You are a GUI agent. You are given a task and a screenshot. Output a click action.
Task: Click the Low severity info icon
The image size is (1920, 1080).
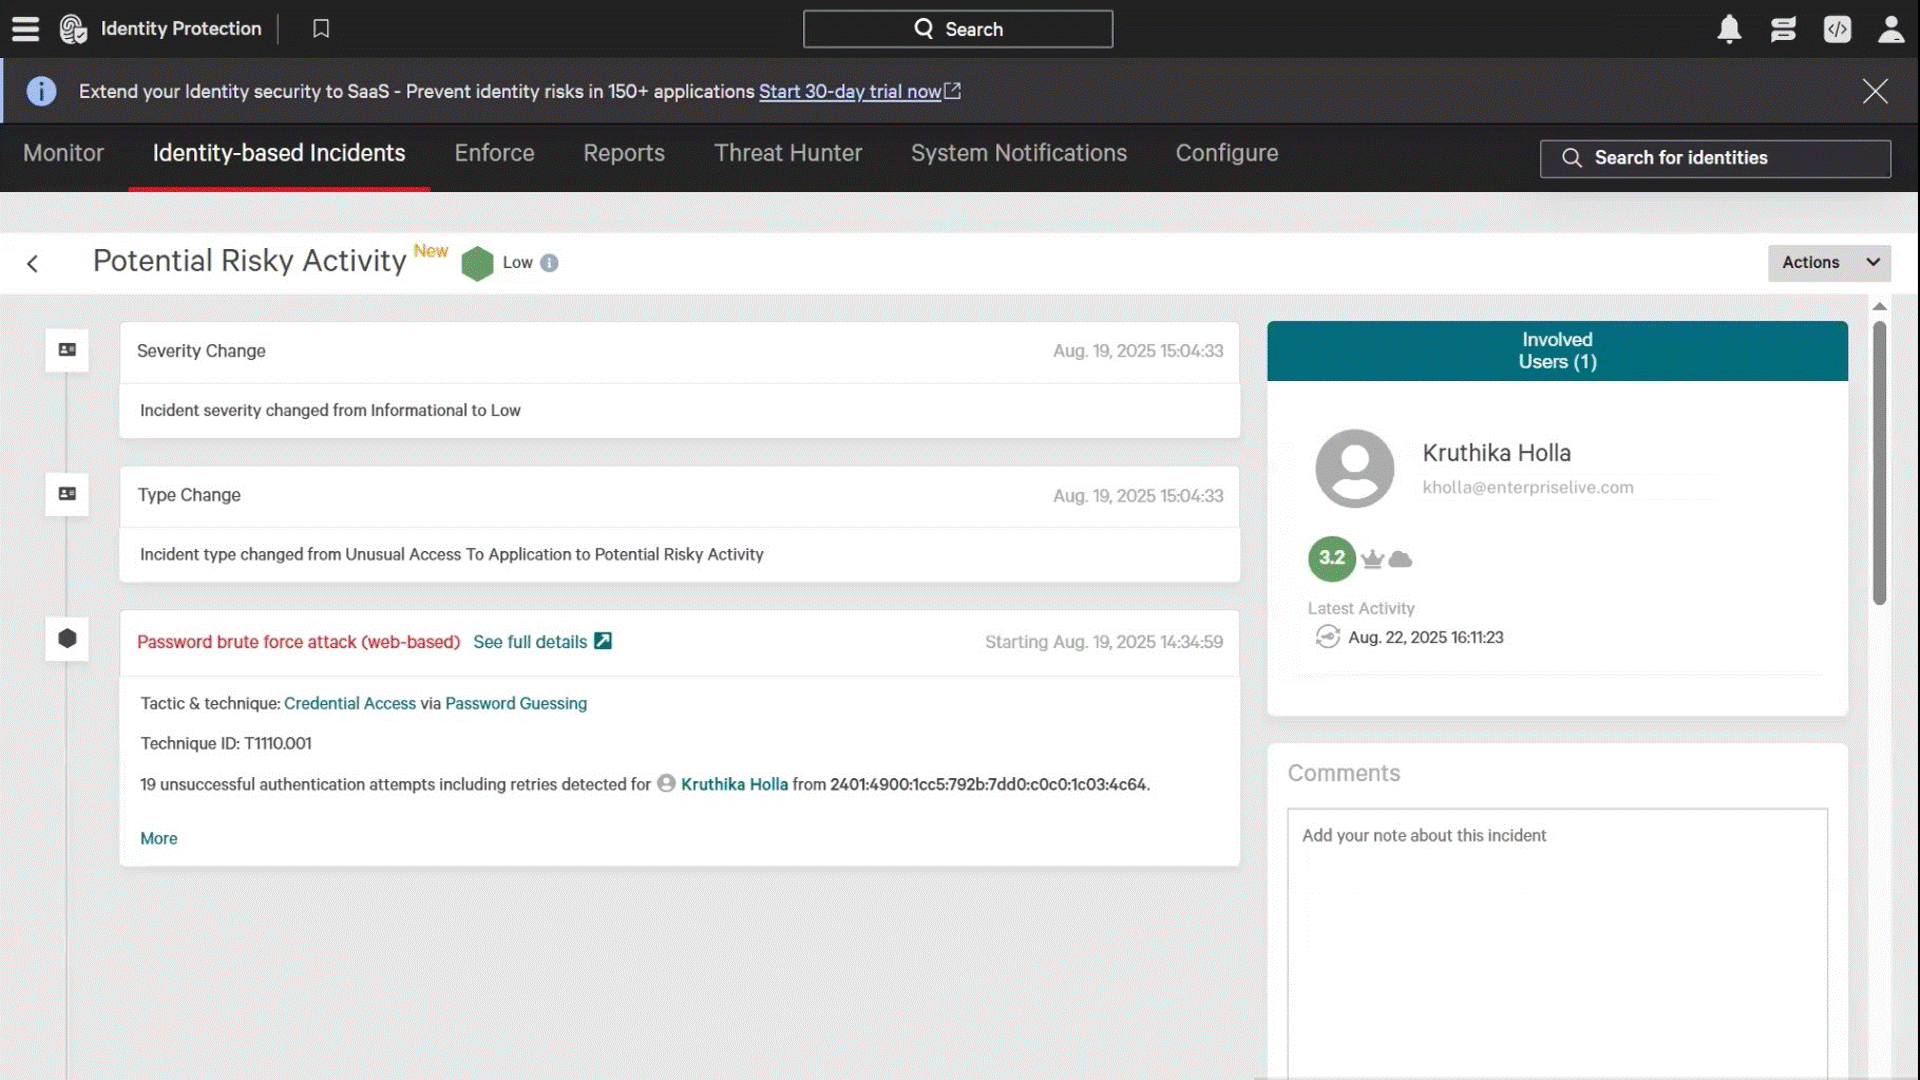pos(549,263)
